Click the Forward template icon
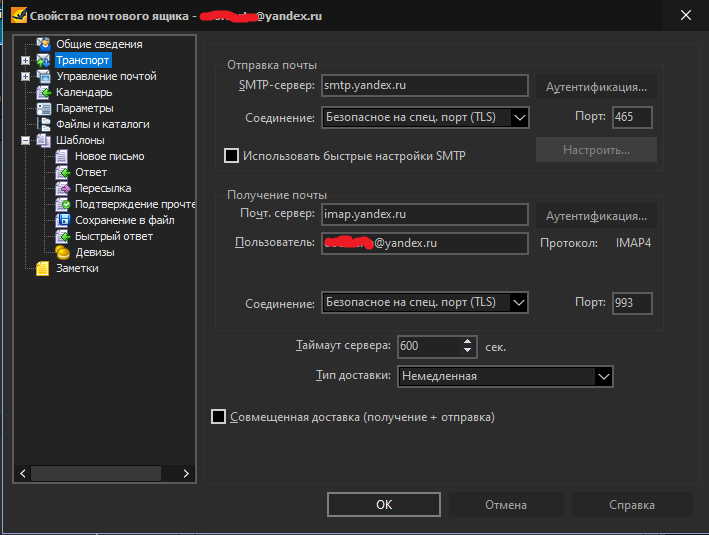Screen dimensions: 709x535 coord(62,188)
